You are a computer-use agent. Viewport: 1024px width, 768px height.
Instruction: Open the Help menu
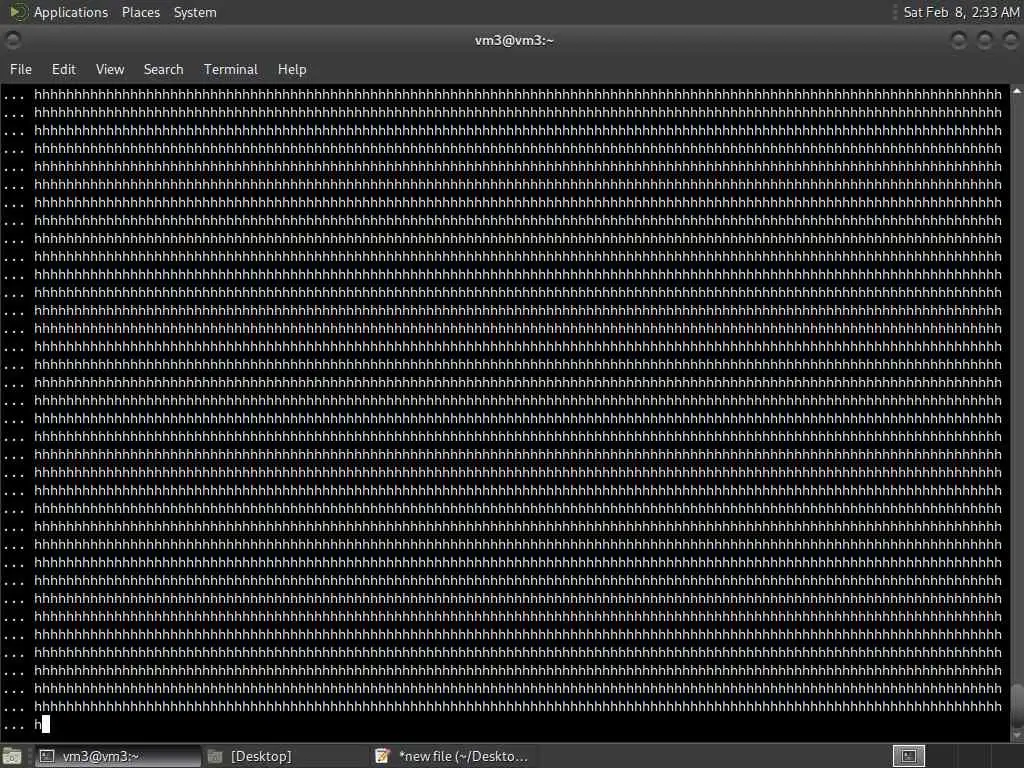(292, 69)
